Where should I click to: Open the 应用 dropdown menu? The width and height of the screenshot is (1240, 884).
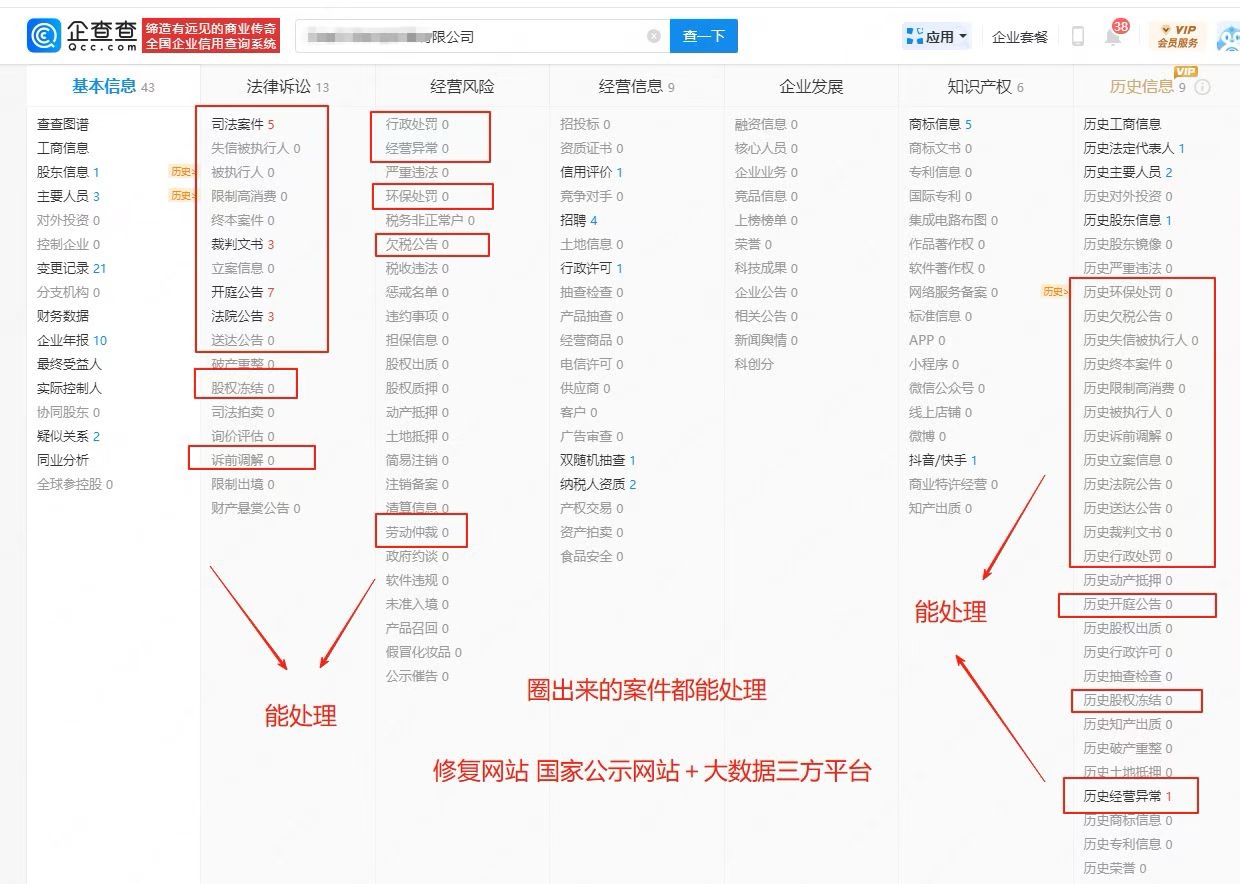pyautogui.click(x=937, y=36)
